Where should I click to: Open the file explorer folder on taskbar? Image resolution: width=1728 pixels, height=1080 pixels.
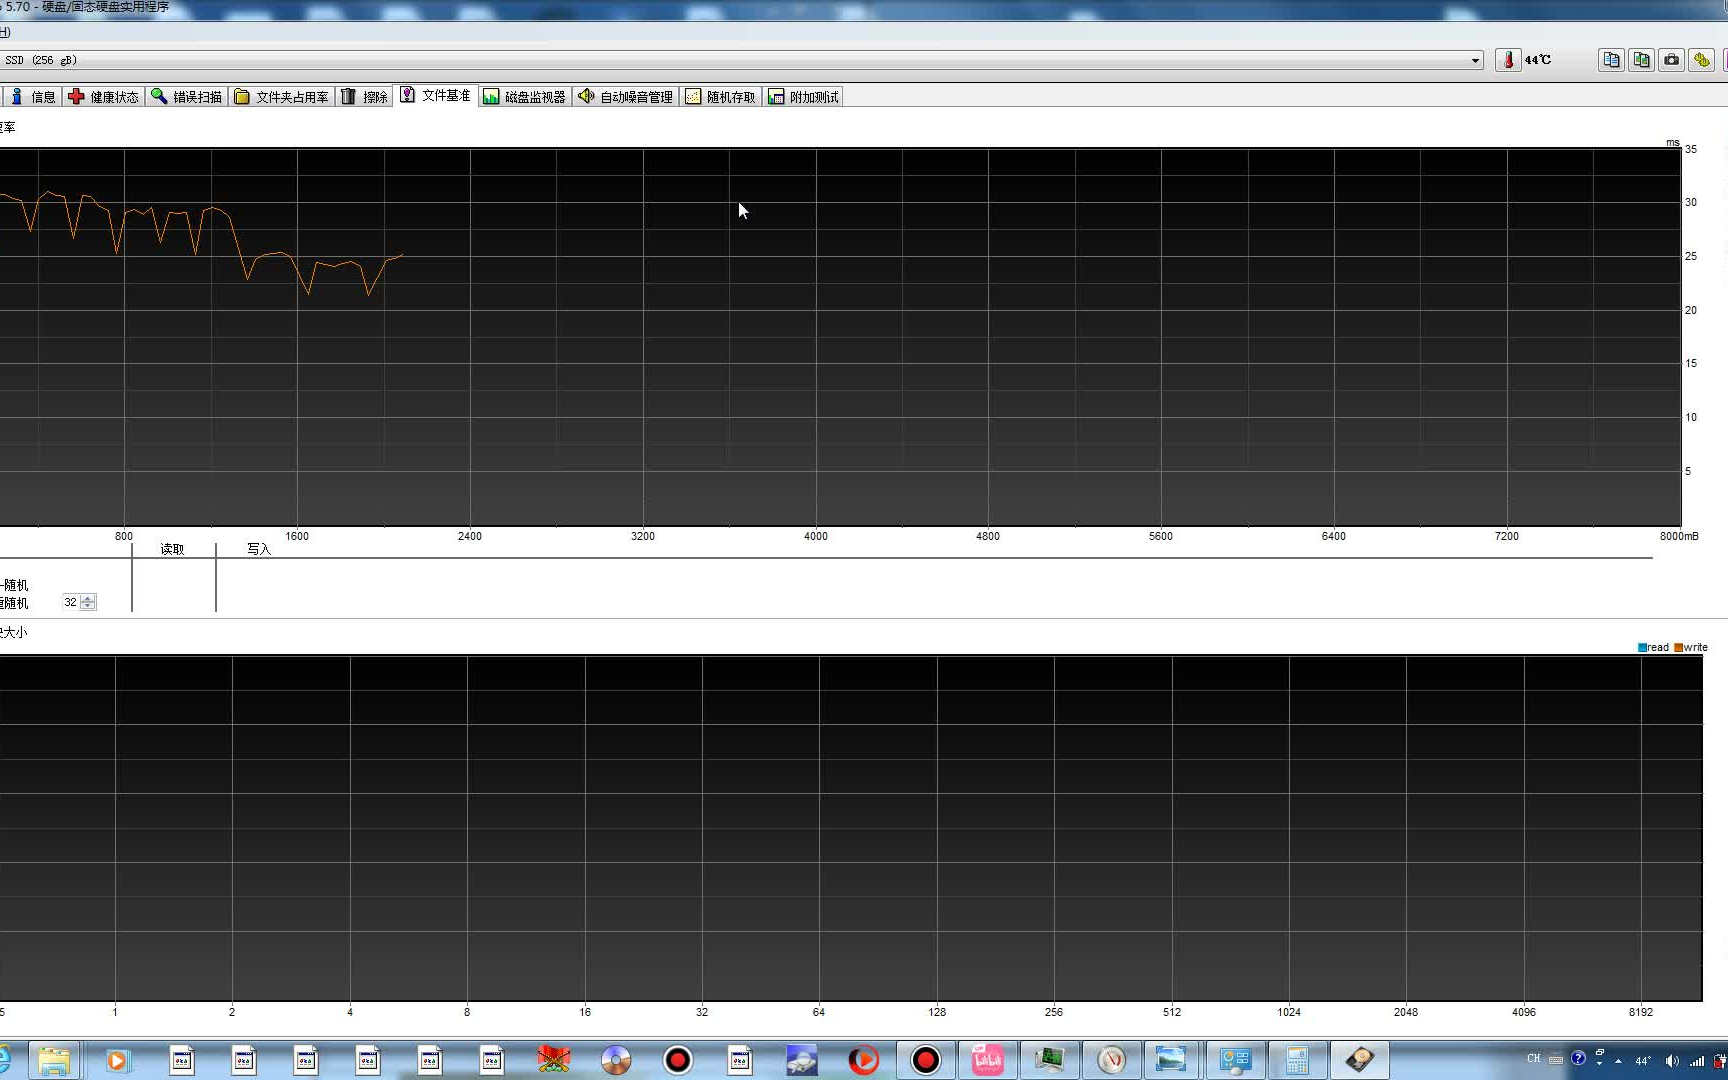pos(54,1060)
